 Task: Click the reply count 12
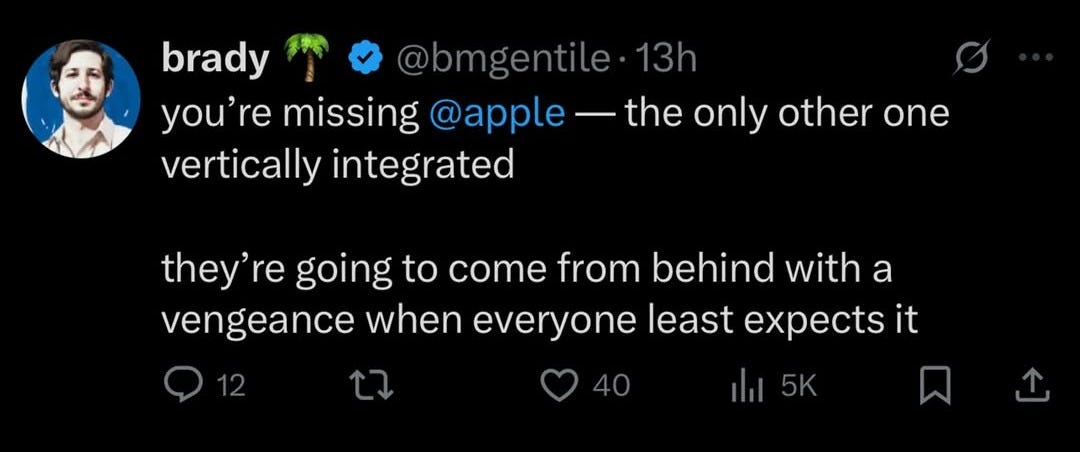coord(231,386)
